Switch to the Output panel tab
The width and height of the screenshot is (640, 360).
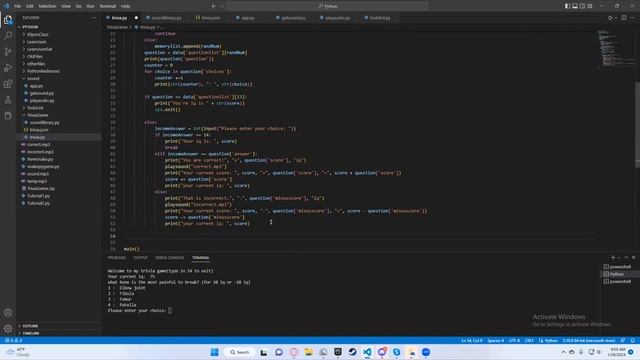140,258
